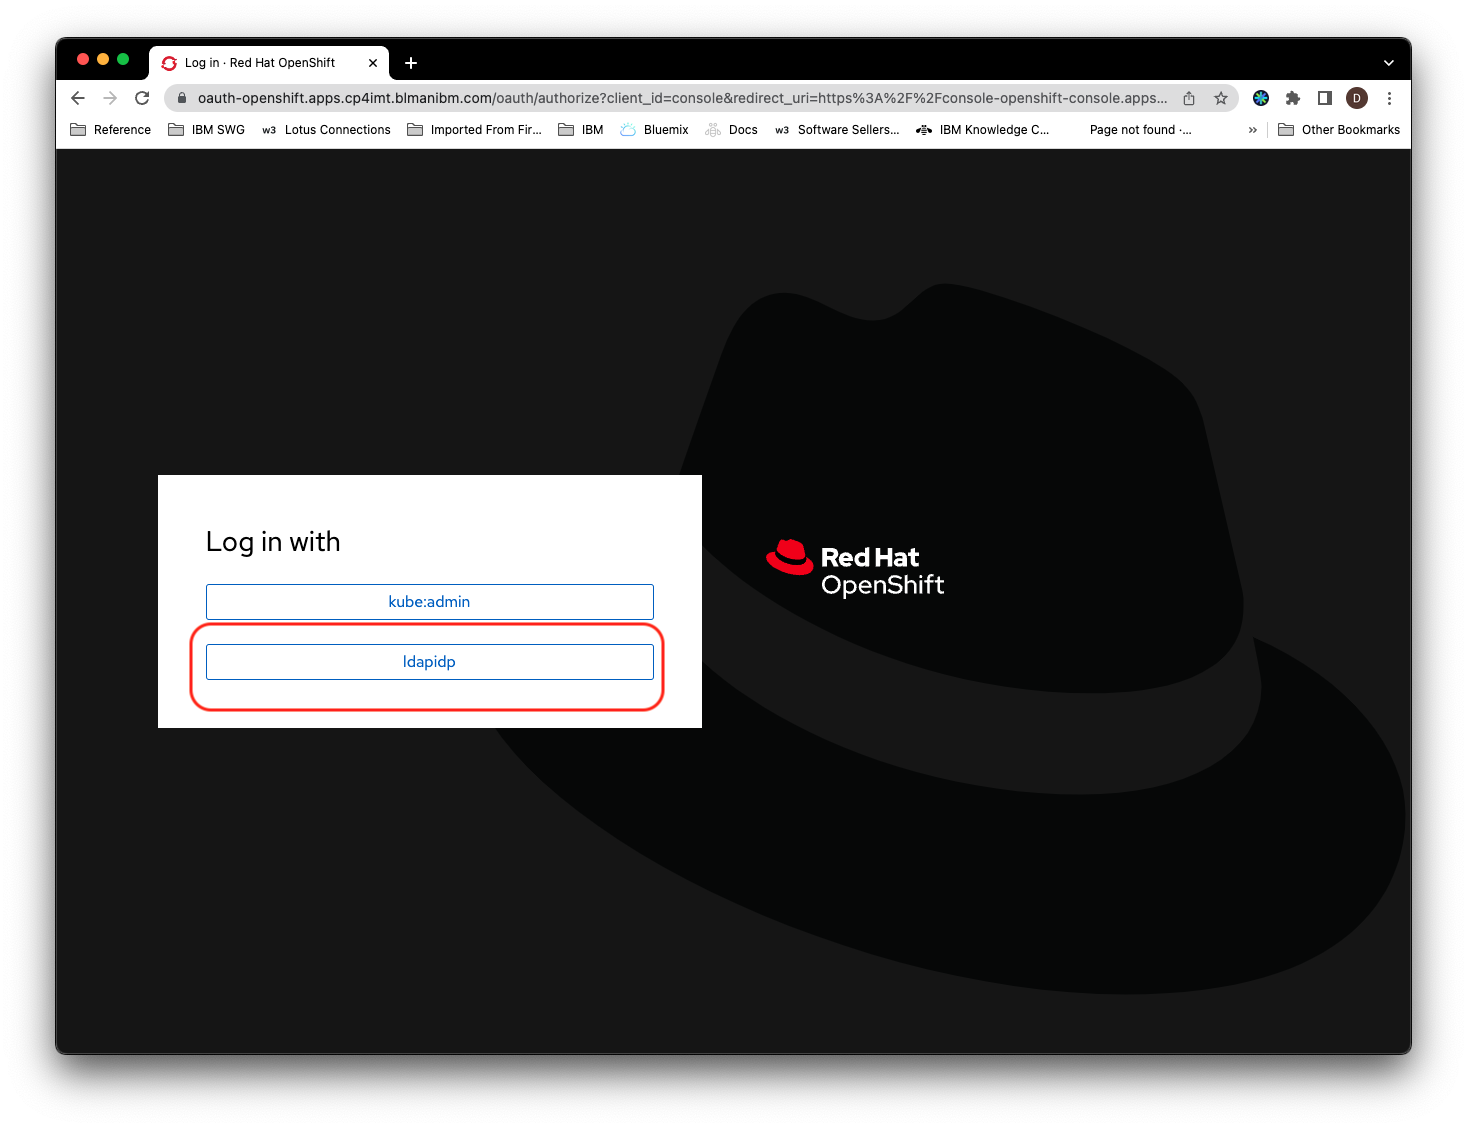Screen dimensions: 1467x1128
Task: Open the Docs bookmark
Action: (x=731, y=130)
